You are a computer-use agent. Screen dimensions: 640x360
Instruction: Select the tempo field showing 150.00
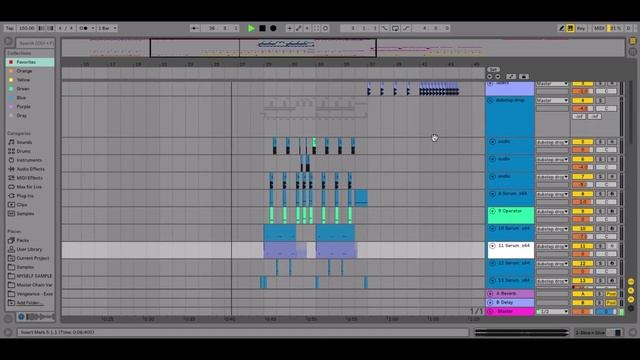point(27,28)
